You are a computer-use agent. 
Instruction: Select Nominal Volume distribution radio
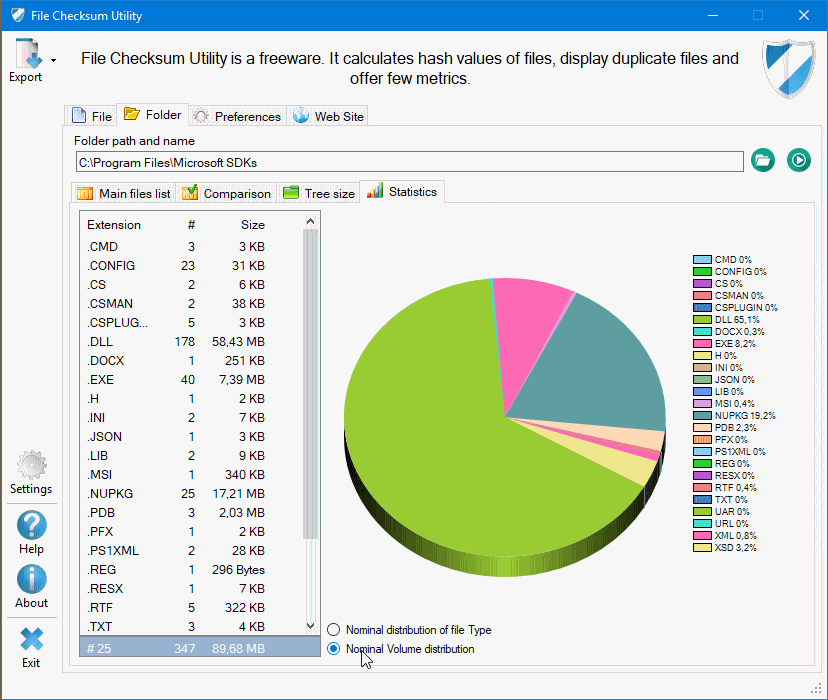click(x=333, y=649)
